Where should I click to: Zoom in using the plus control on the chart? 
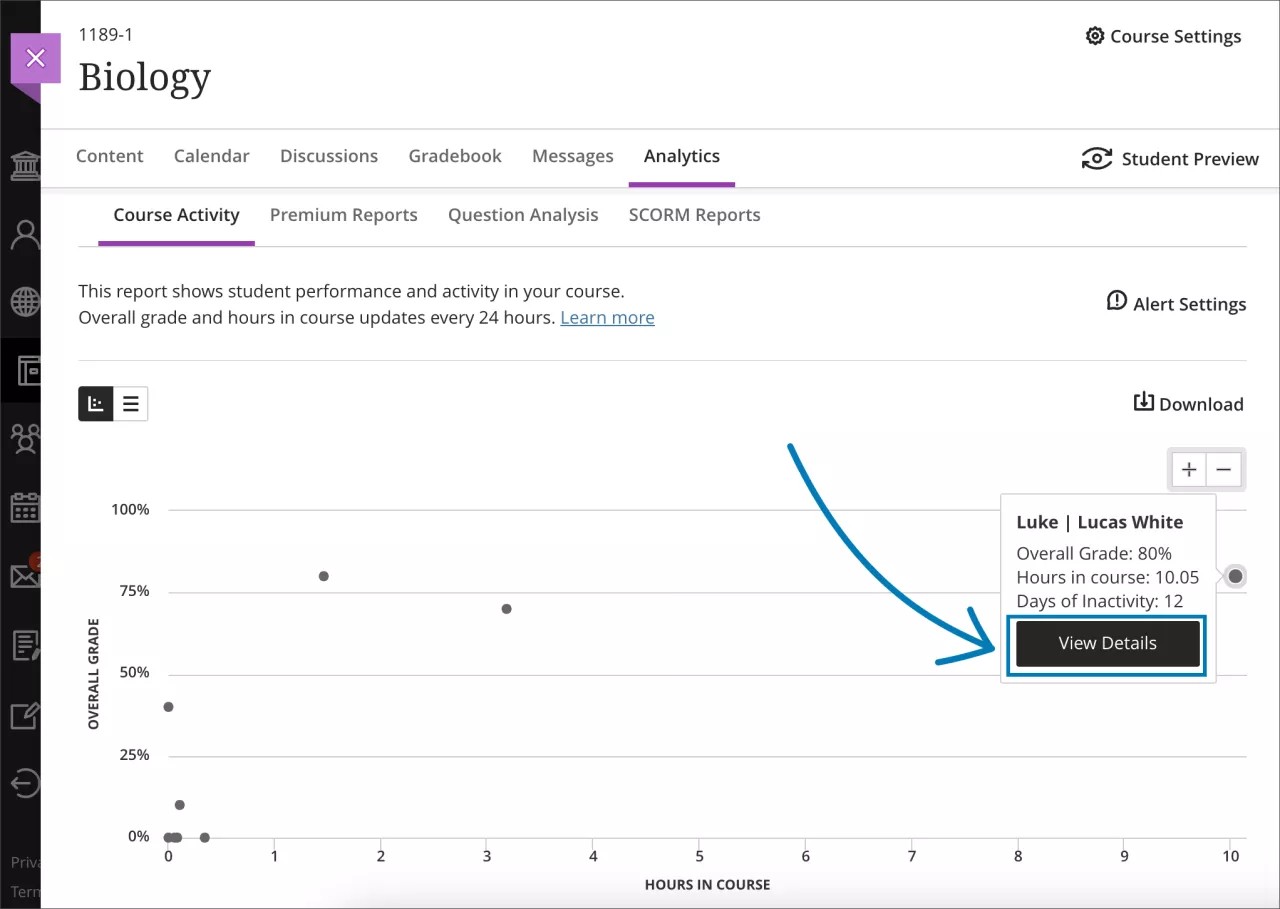(1188, 469)
